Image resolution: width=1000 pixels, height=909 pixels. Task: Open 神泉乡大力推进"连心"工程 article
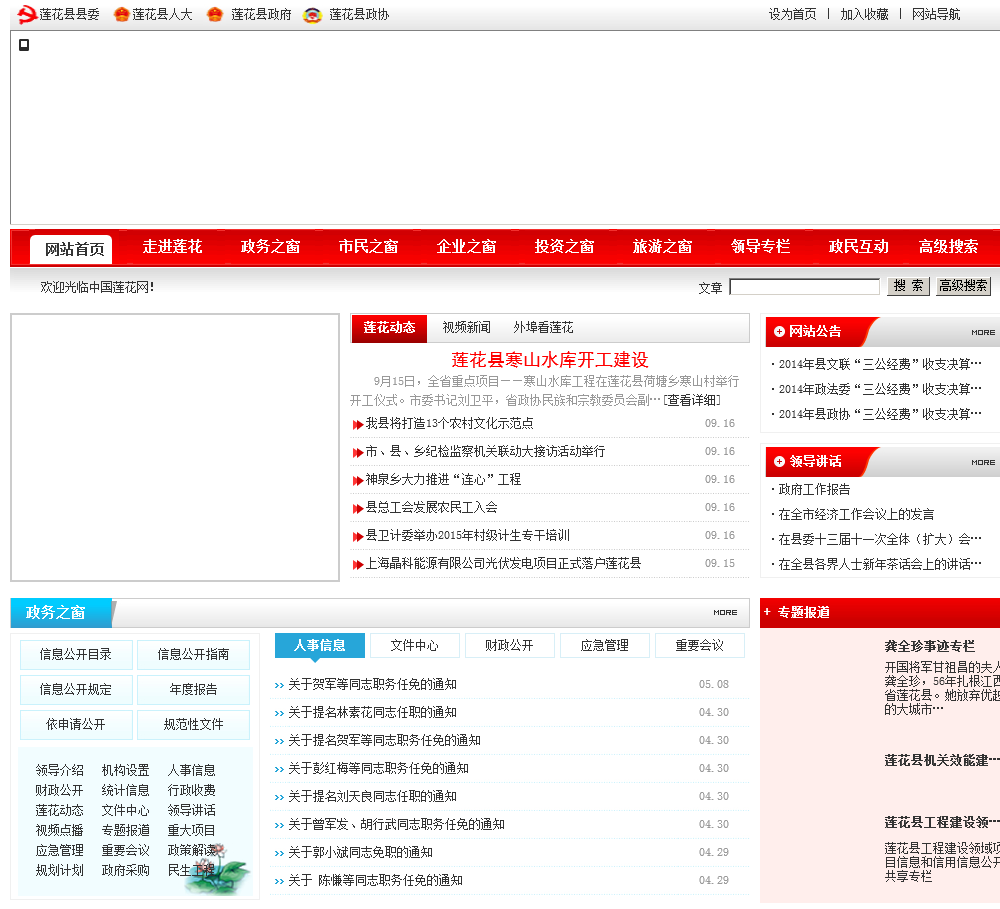[443, 480]
